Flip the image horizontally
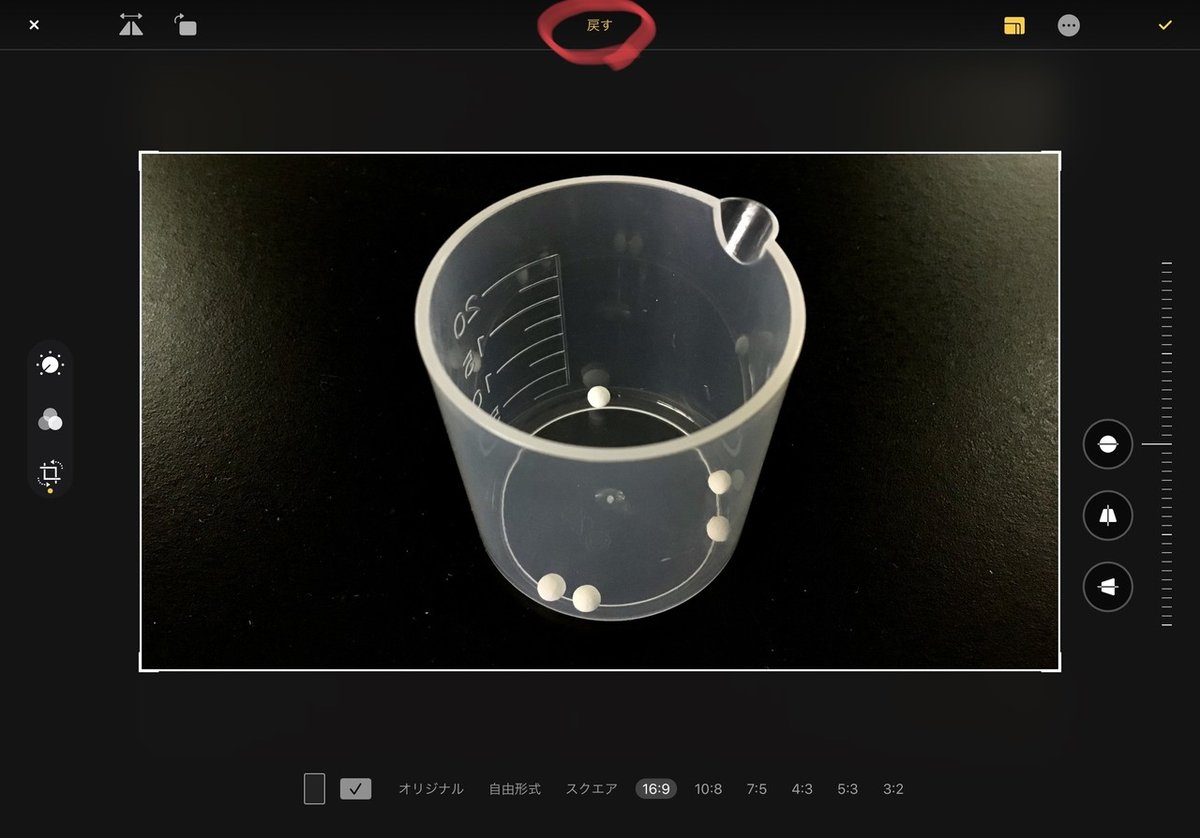 pyautogui.click(x=131, y=25)
